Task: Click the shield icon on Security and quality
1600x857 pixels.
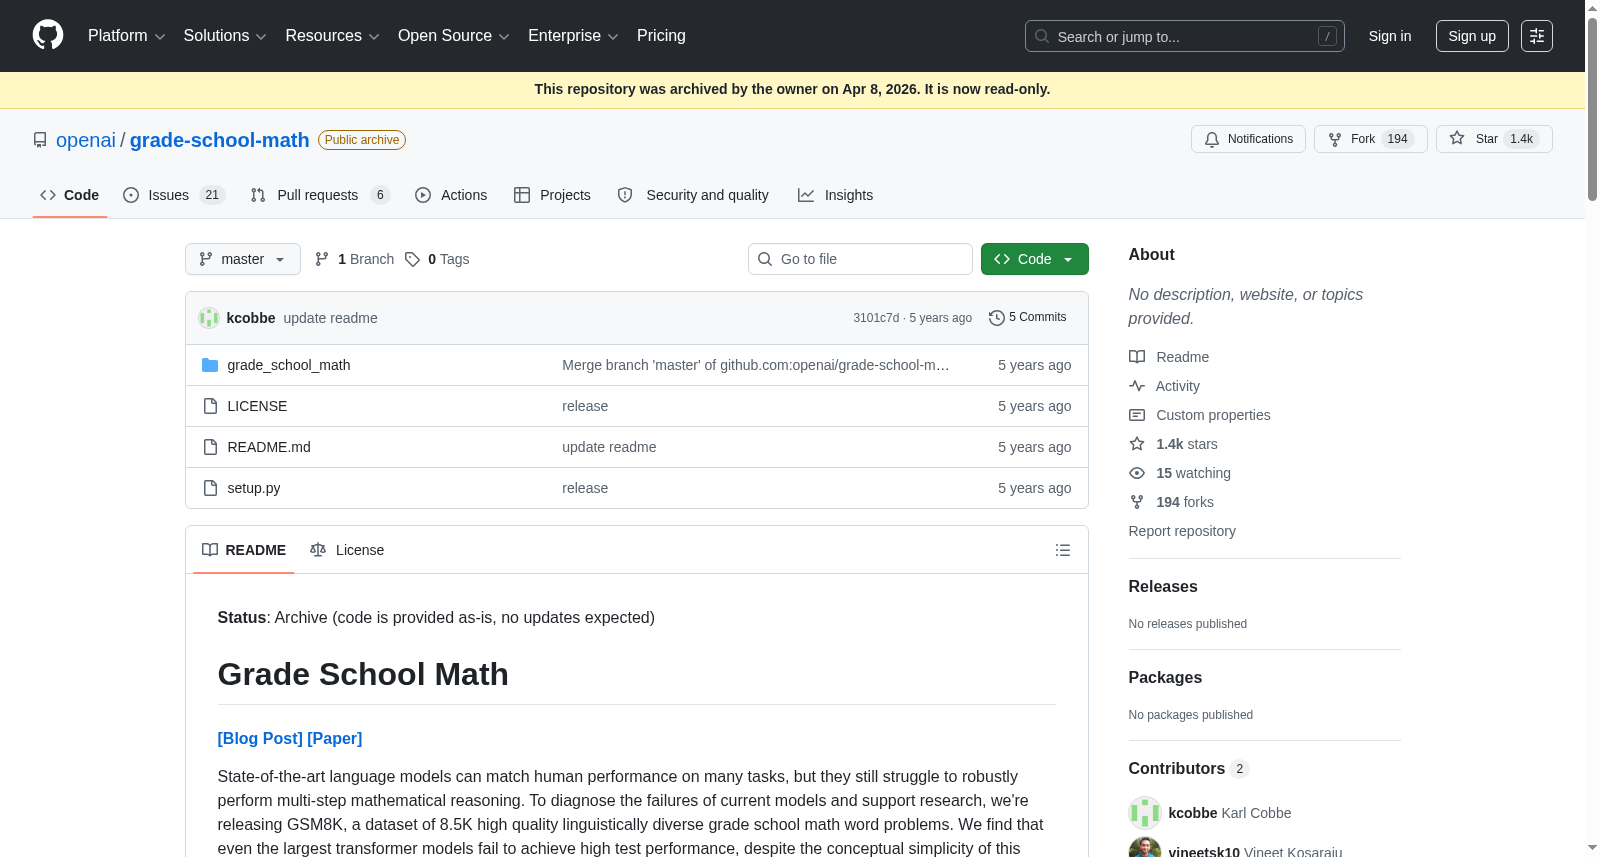Action: [625, 195]
